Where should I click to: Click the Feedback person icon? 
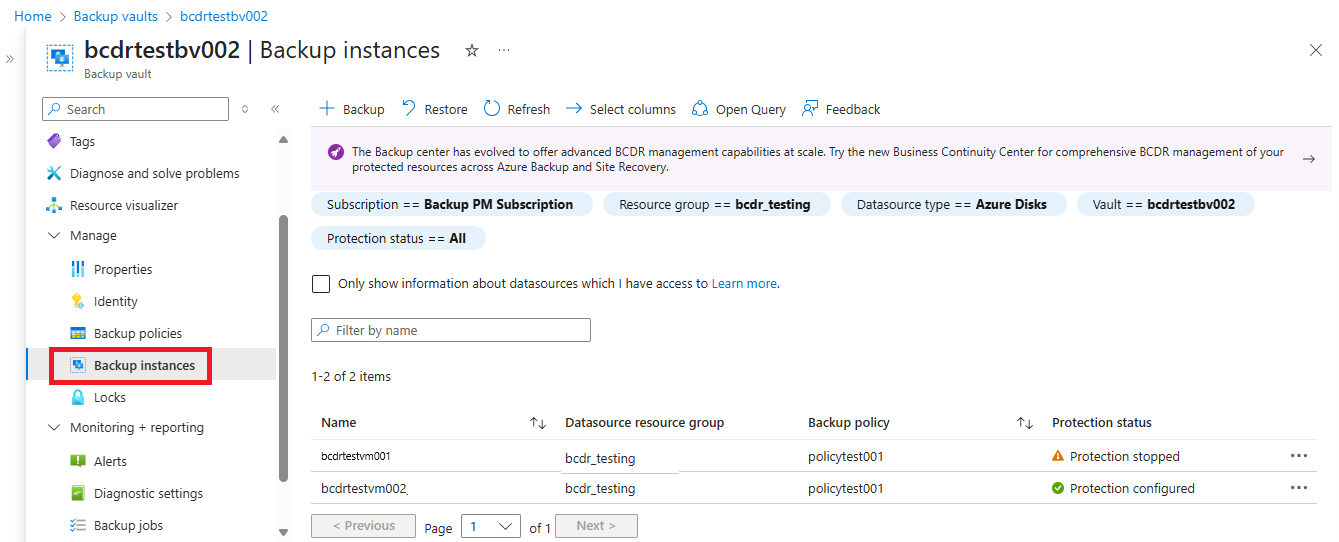pyautogui.click(x=810, y=108)
